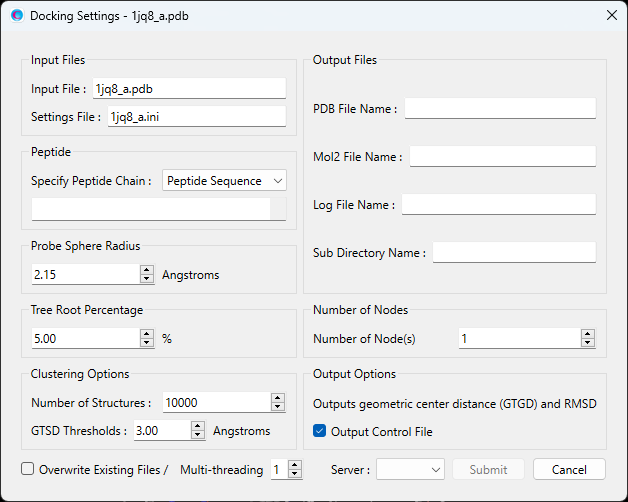Uncheck the Output Control File option
This screenshot has width=628, height=502.
320,432
